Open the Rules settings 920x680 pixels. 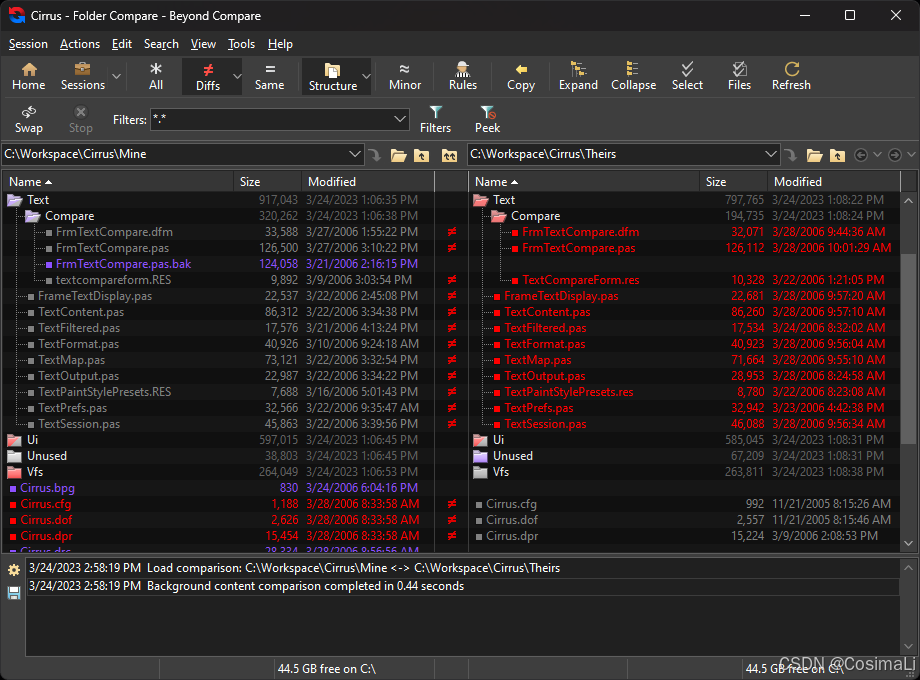[462, 76]
